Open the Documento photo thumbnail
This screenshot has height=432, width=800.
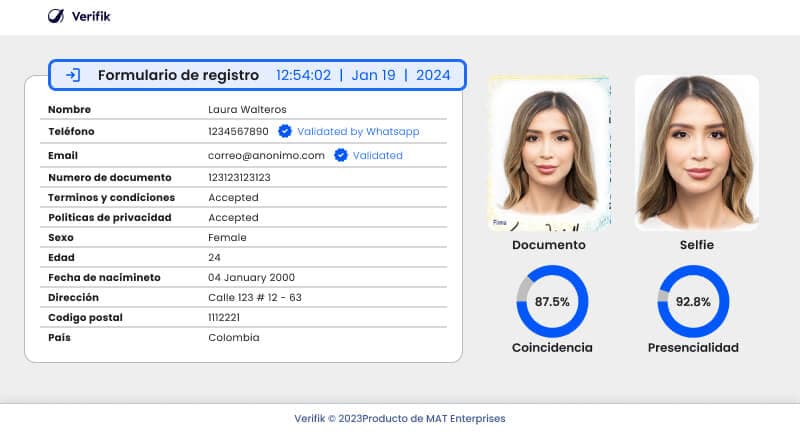click(549, 153)
